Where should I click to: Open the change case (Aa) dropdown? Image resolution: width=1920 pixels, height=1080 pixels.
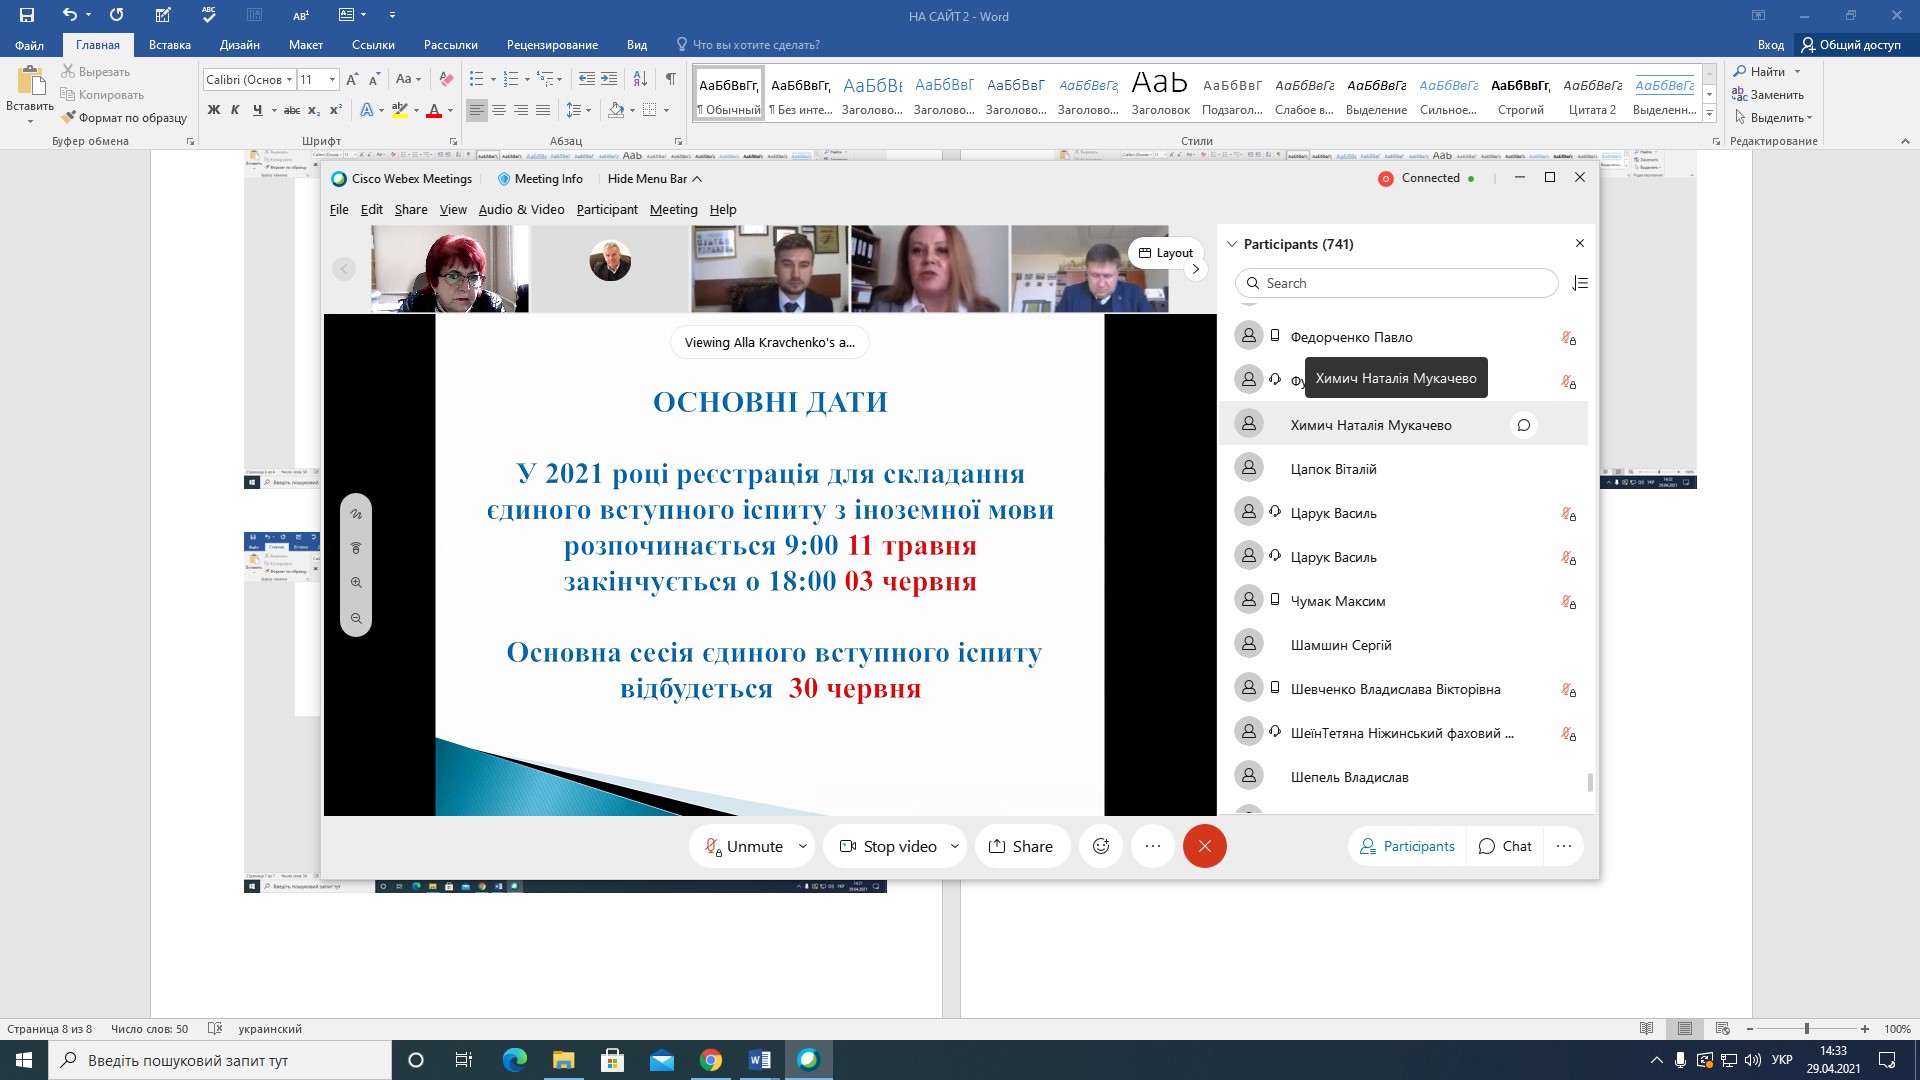[x=408, y=79]
